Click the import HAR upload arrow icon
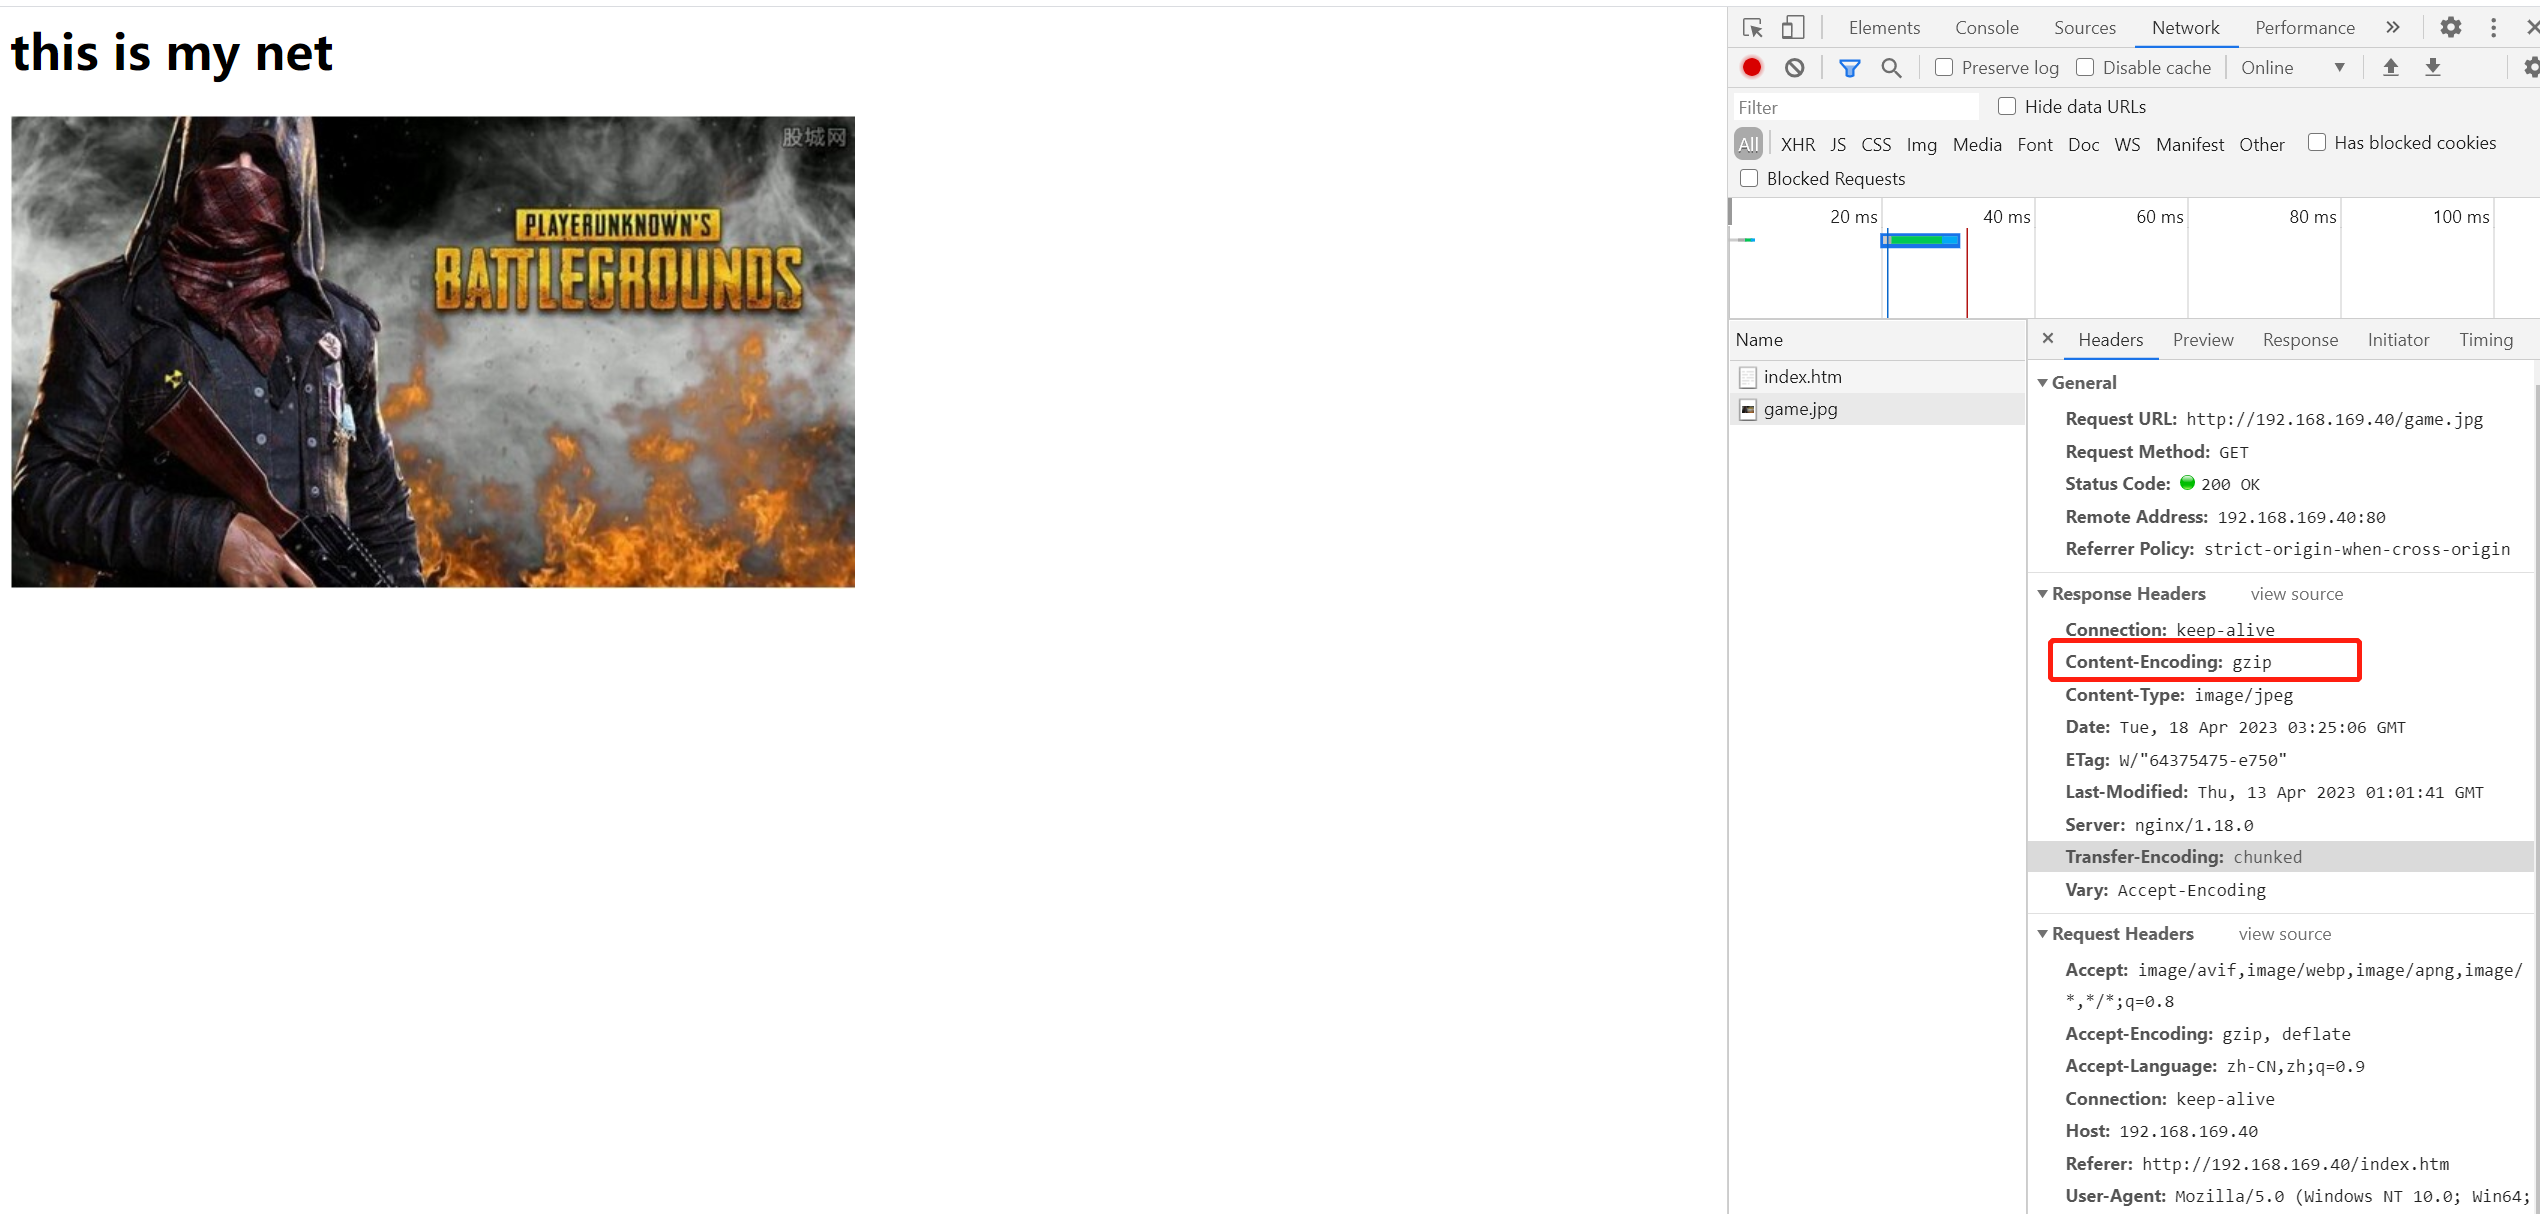Viewport: 2540px width, 1214px height. tap(2391, 67)
